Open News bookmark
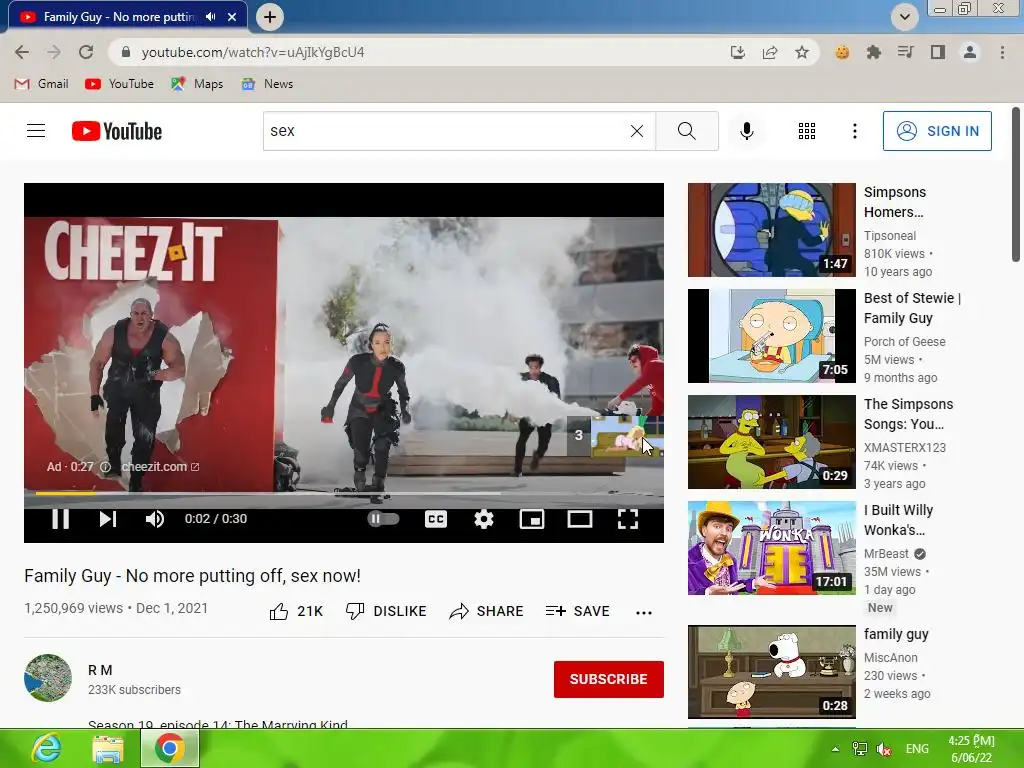 click(267, 84)
